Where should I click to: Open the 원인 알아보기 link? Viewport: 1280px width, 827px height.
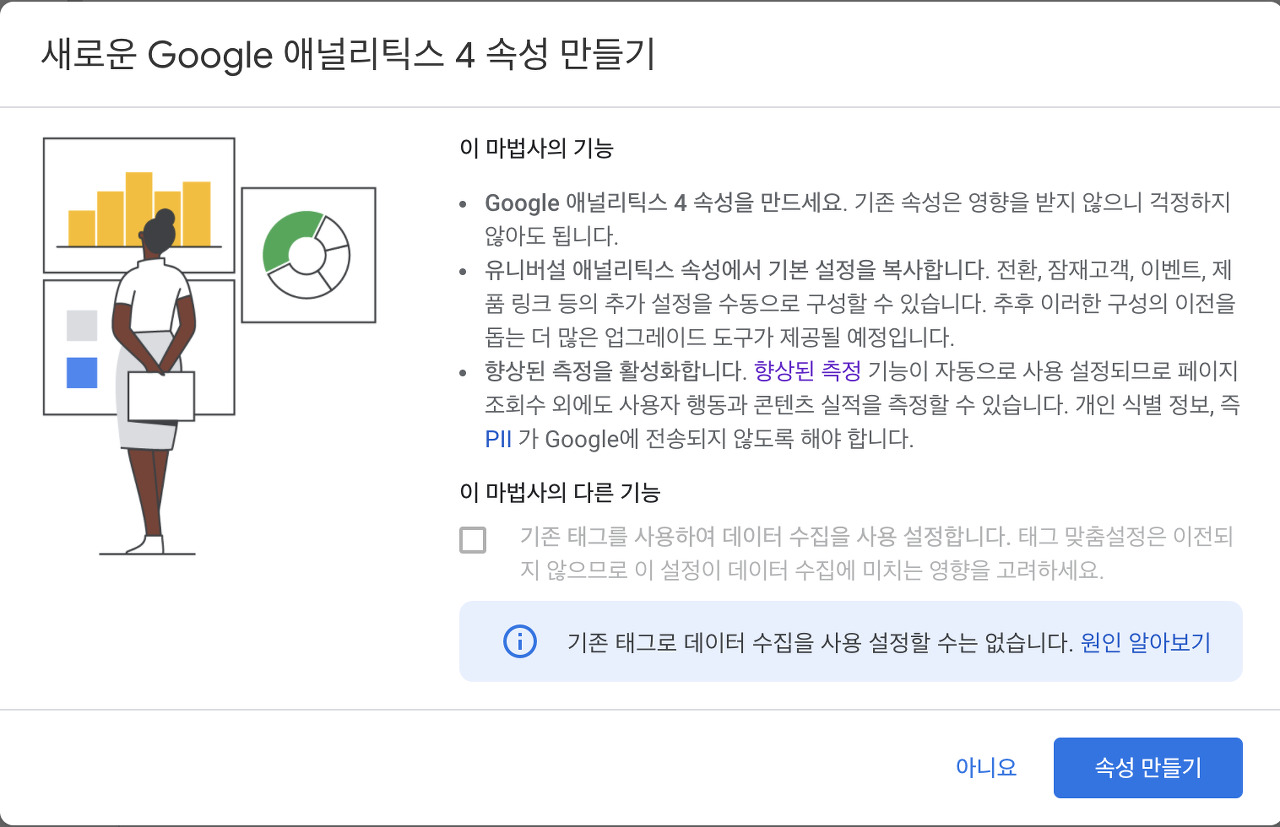click(1145, 642)
